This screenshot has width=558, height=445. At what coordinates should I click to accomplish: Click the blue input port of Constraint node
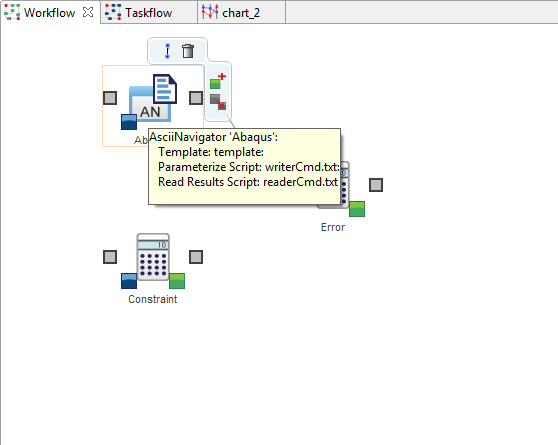tap(129, 281)
